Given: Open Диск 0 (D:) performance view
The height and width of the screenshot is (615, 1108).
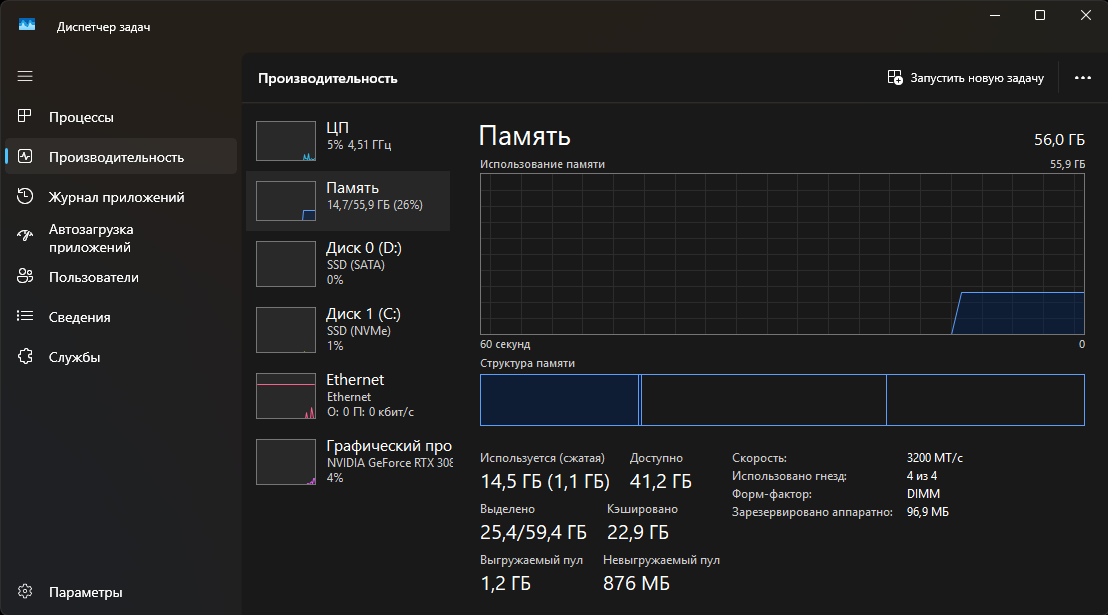Looking at the screenshot, I should point(348,263).
